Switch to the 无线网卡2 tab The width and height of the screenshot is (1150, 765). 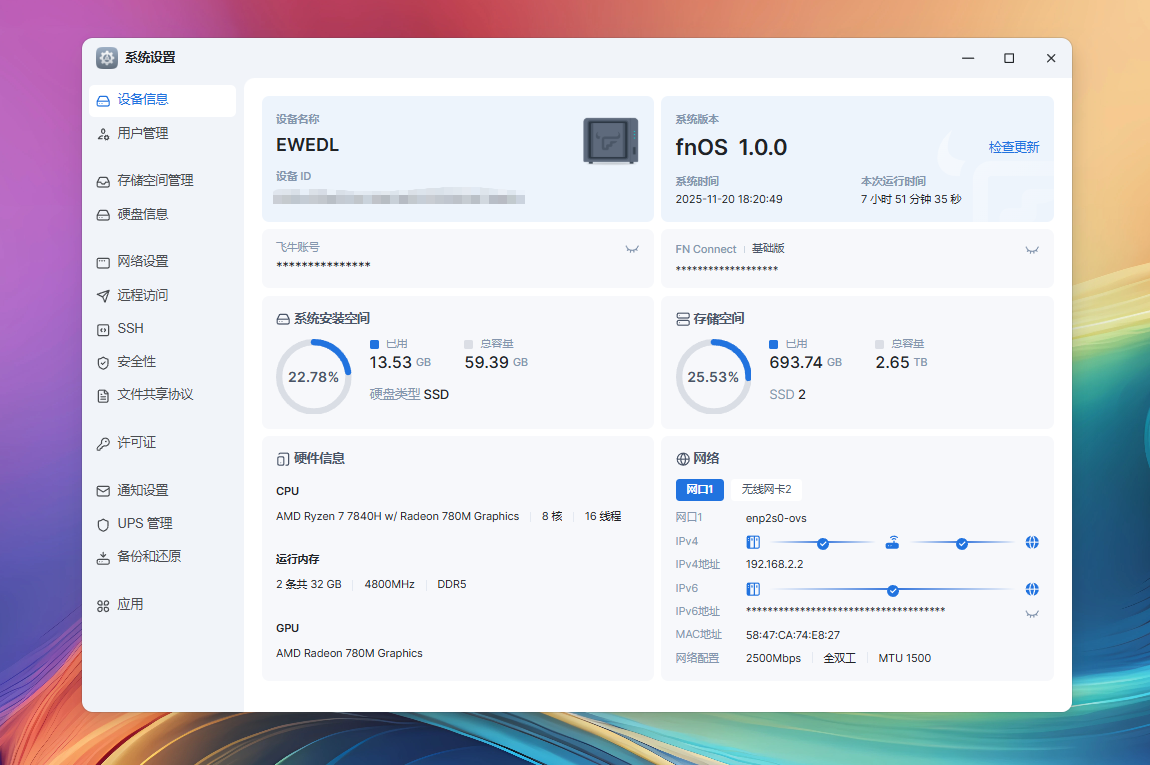click(766, 489)
